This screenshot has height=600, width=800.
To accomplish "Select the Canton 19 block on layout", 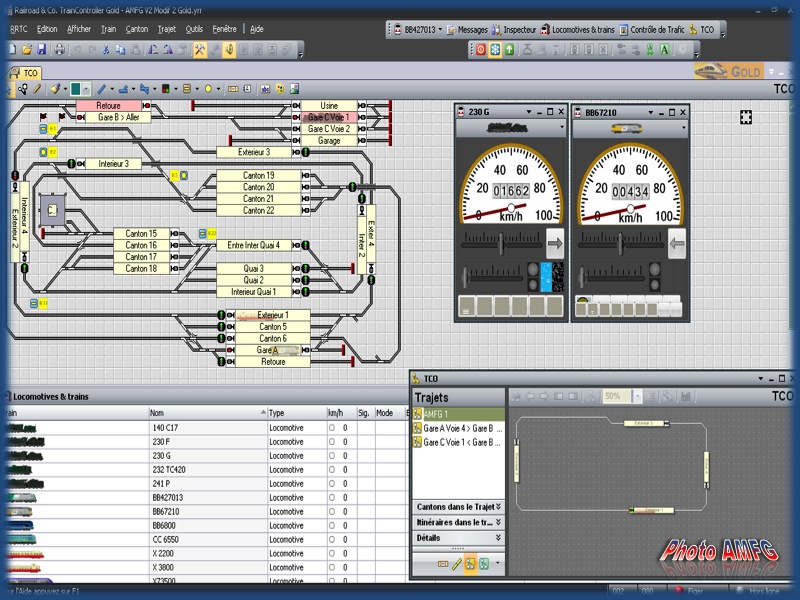I will (x=258, y=175).
